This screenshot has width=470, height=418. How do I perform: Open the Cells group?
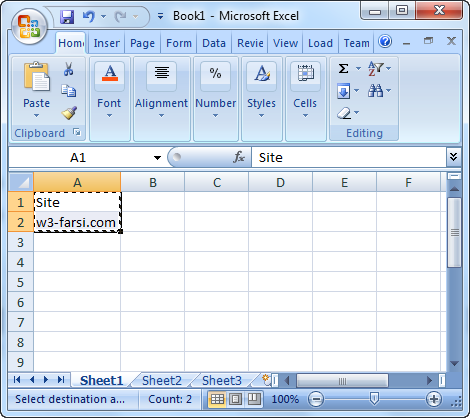pos(305,99)
